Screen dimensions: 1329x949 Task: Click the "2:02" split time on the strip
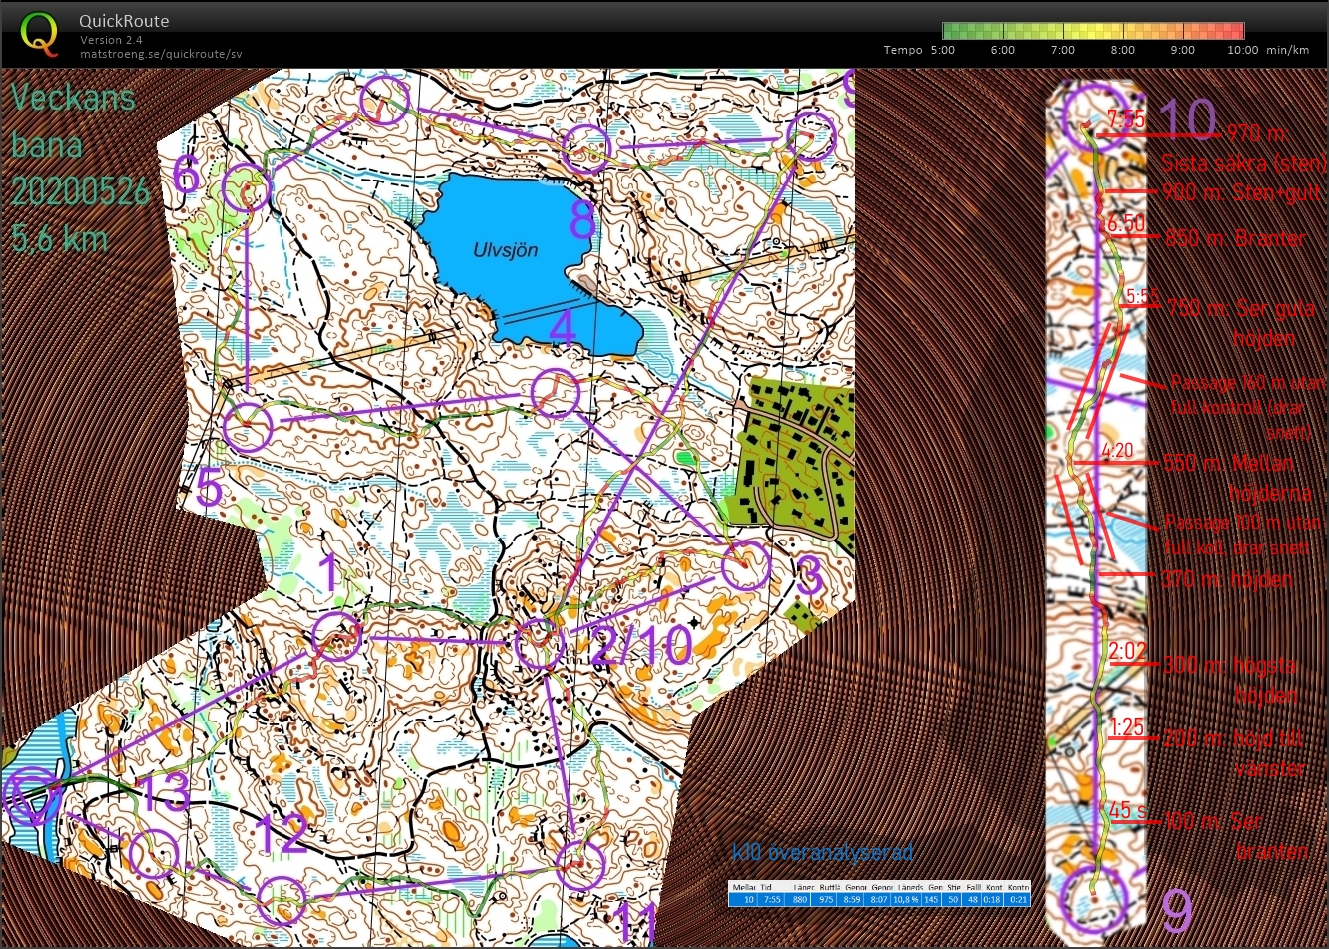(x=1128, y=653)
